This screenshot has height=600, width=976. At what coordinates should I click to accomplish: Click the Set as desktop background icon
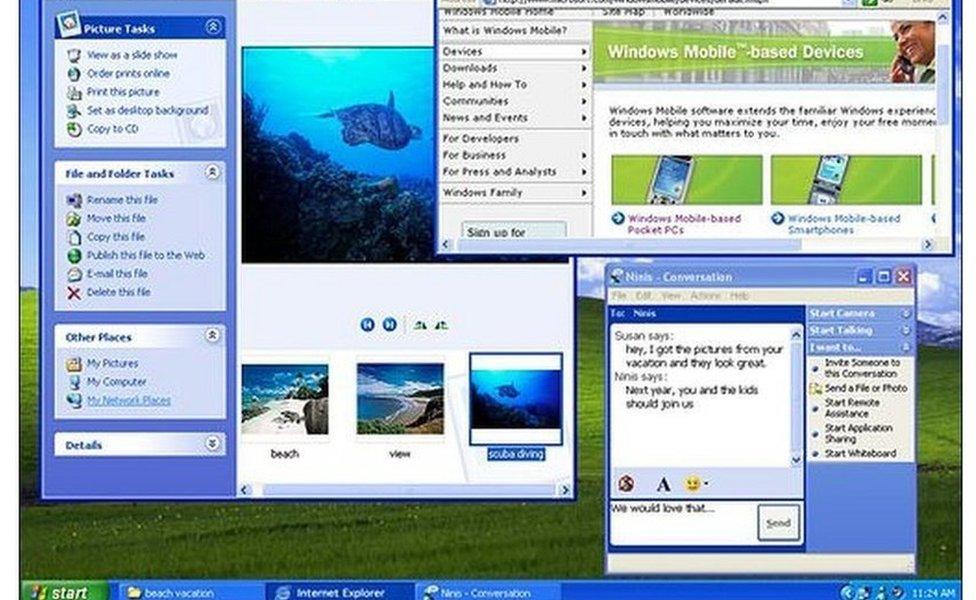point(74,111)
